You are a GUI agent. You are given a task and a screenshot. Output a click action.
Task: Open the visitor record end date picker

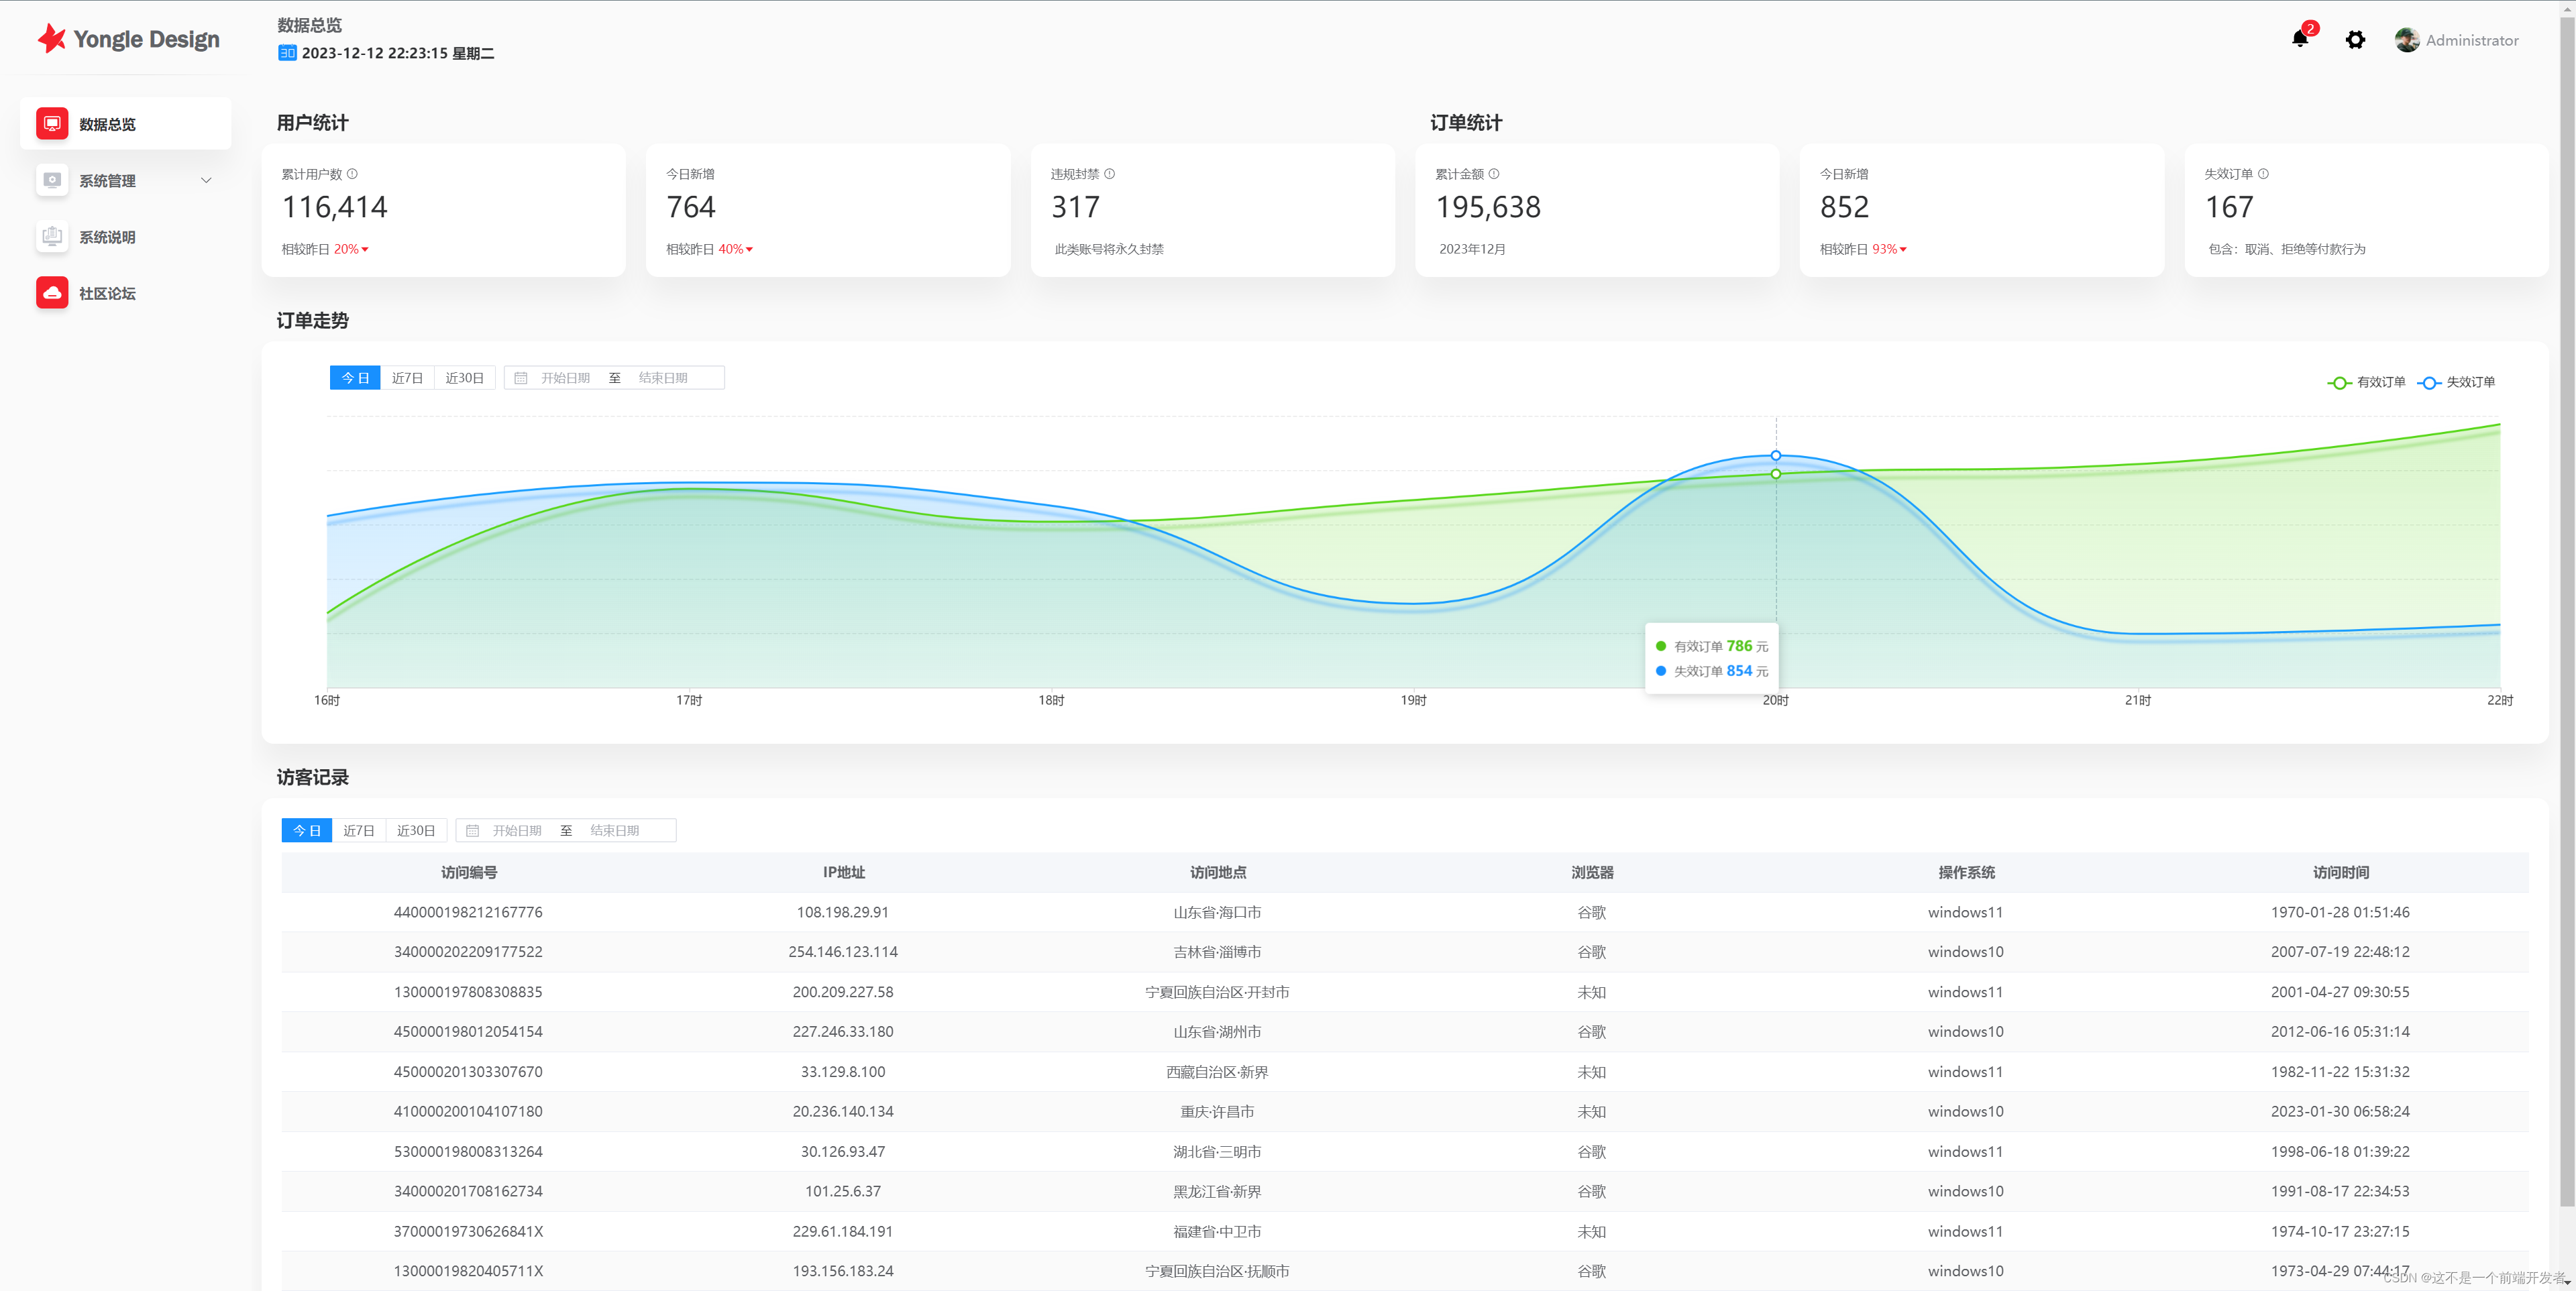point(614,831)
